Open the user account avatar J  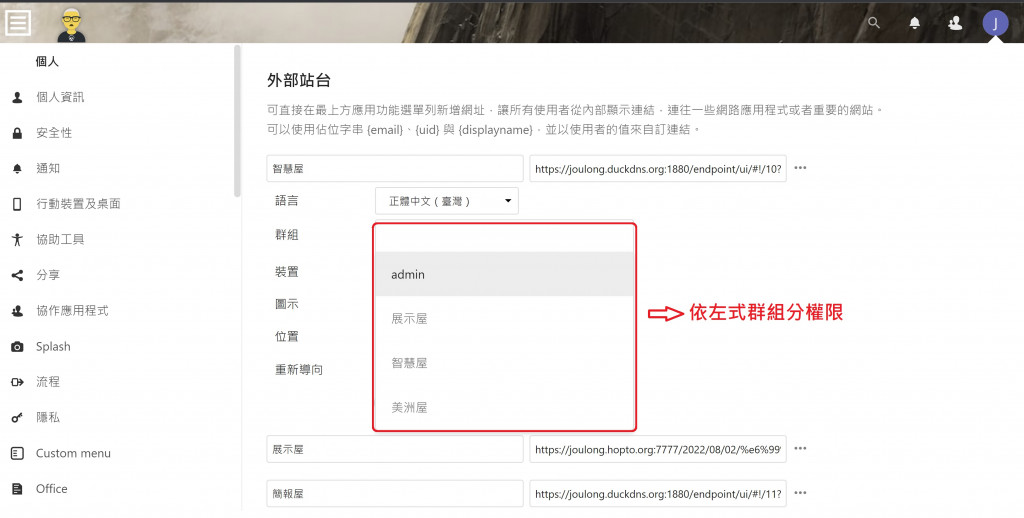pyautogui.click(x=995, y=24)
